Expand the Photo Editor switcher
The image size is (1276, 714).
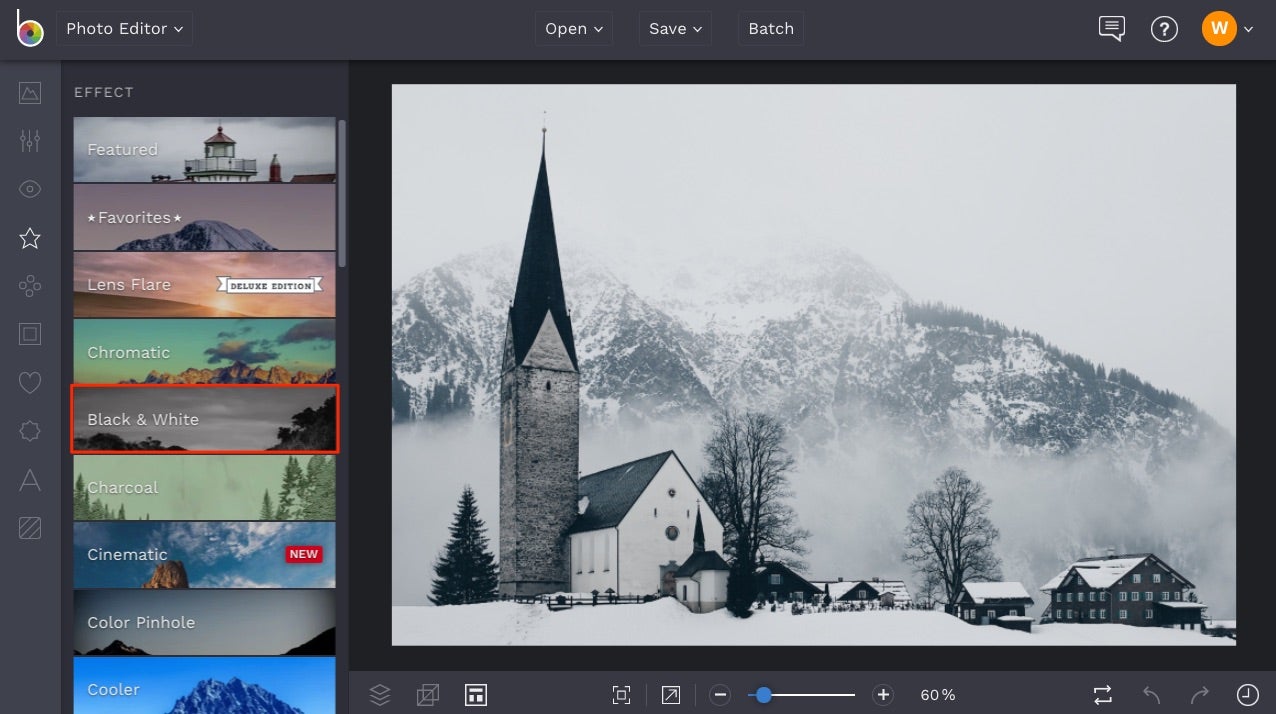pos(124,28)
